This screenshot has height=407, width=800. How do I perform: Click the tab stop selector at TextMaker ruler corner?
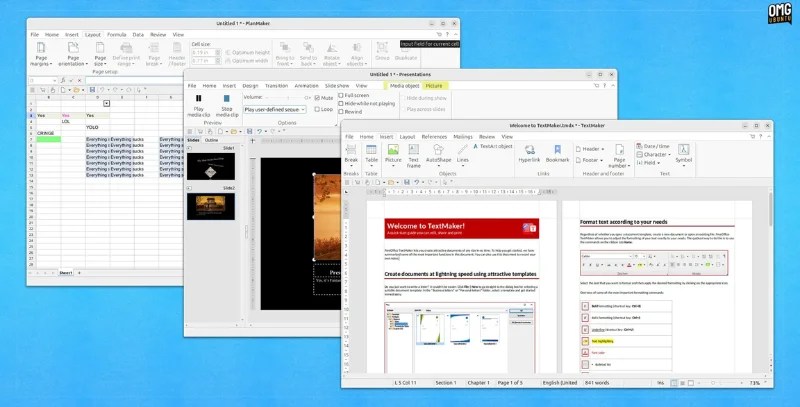[x=346, y=192]
